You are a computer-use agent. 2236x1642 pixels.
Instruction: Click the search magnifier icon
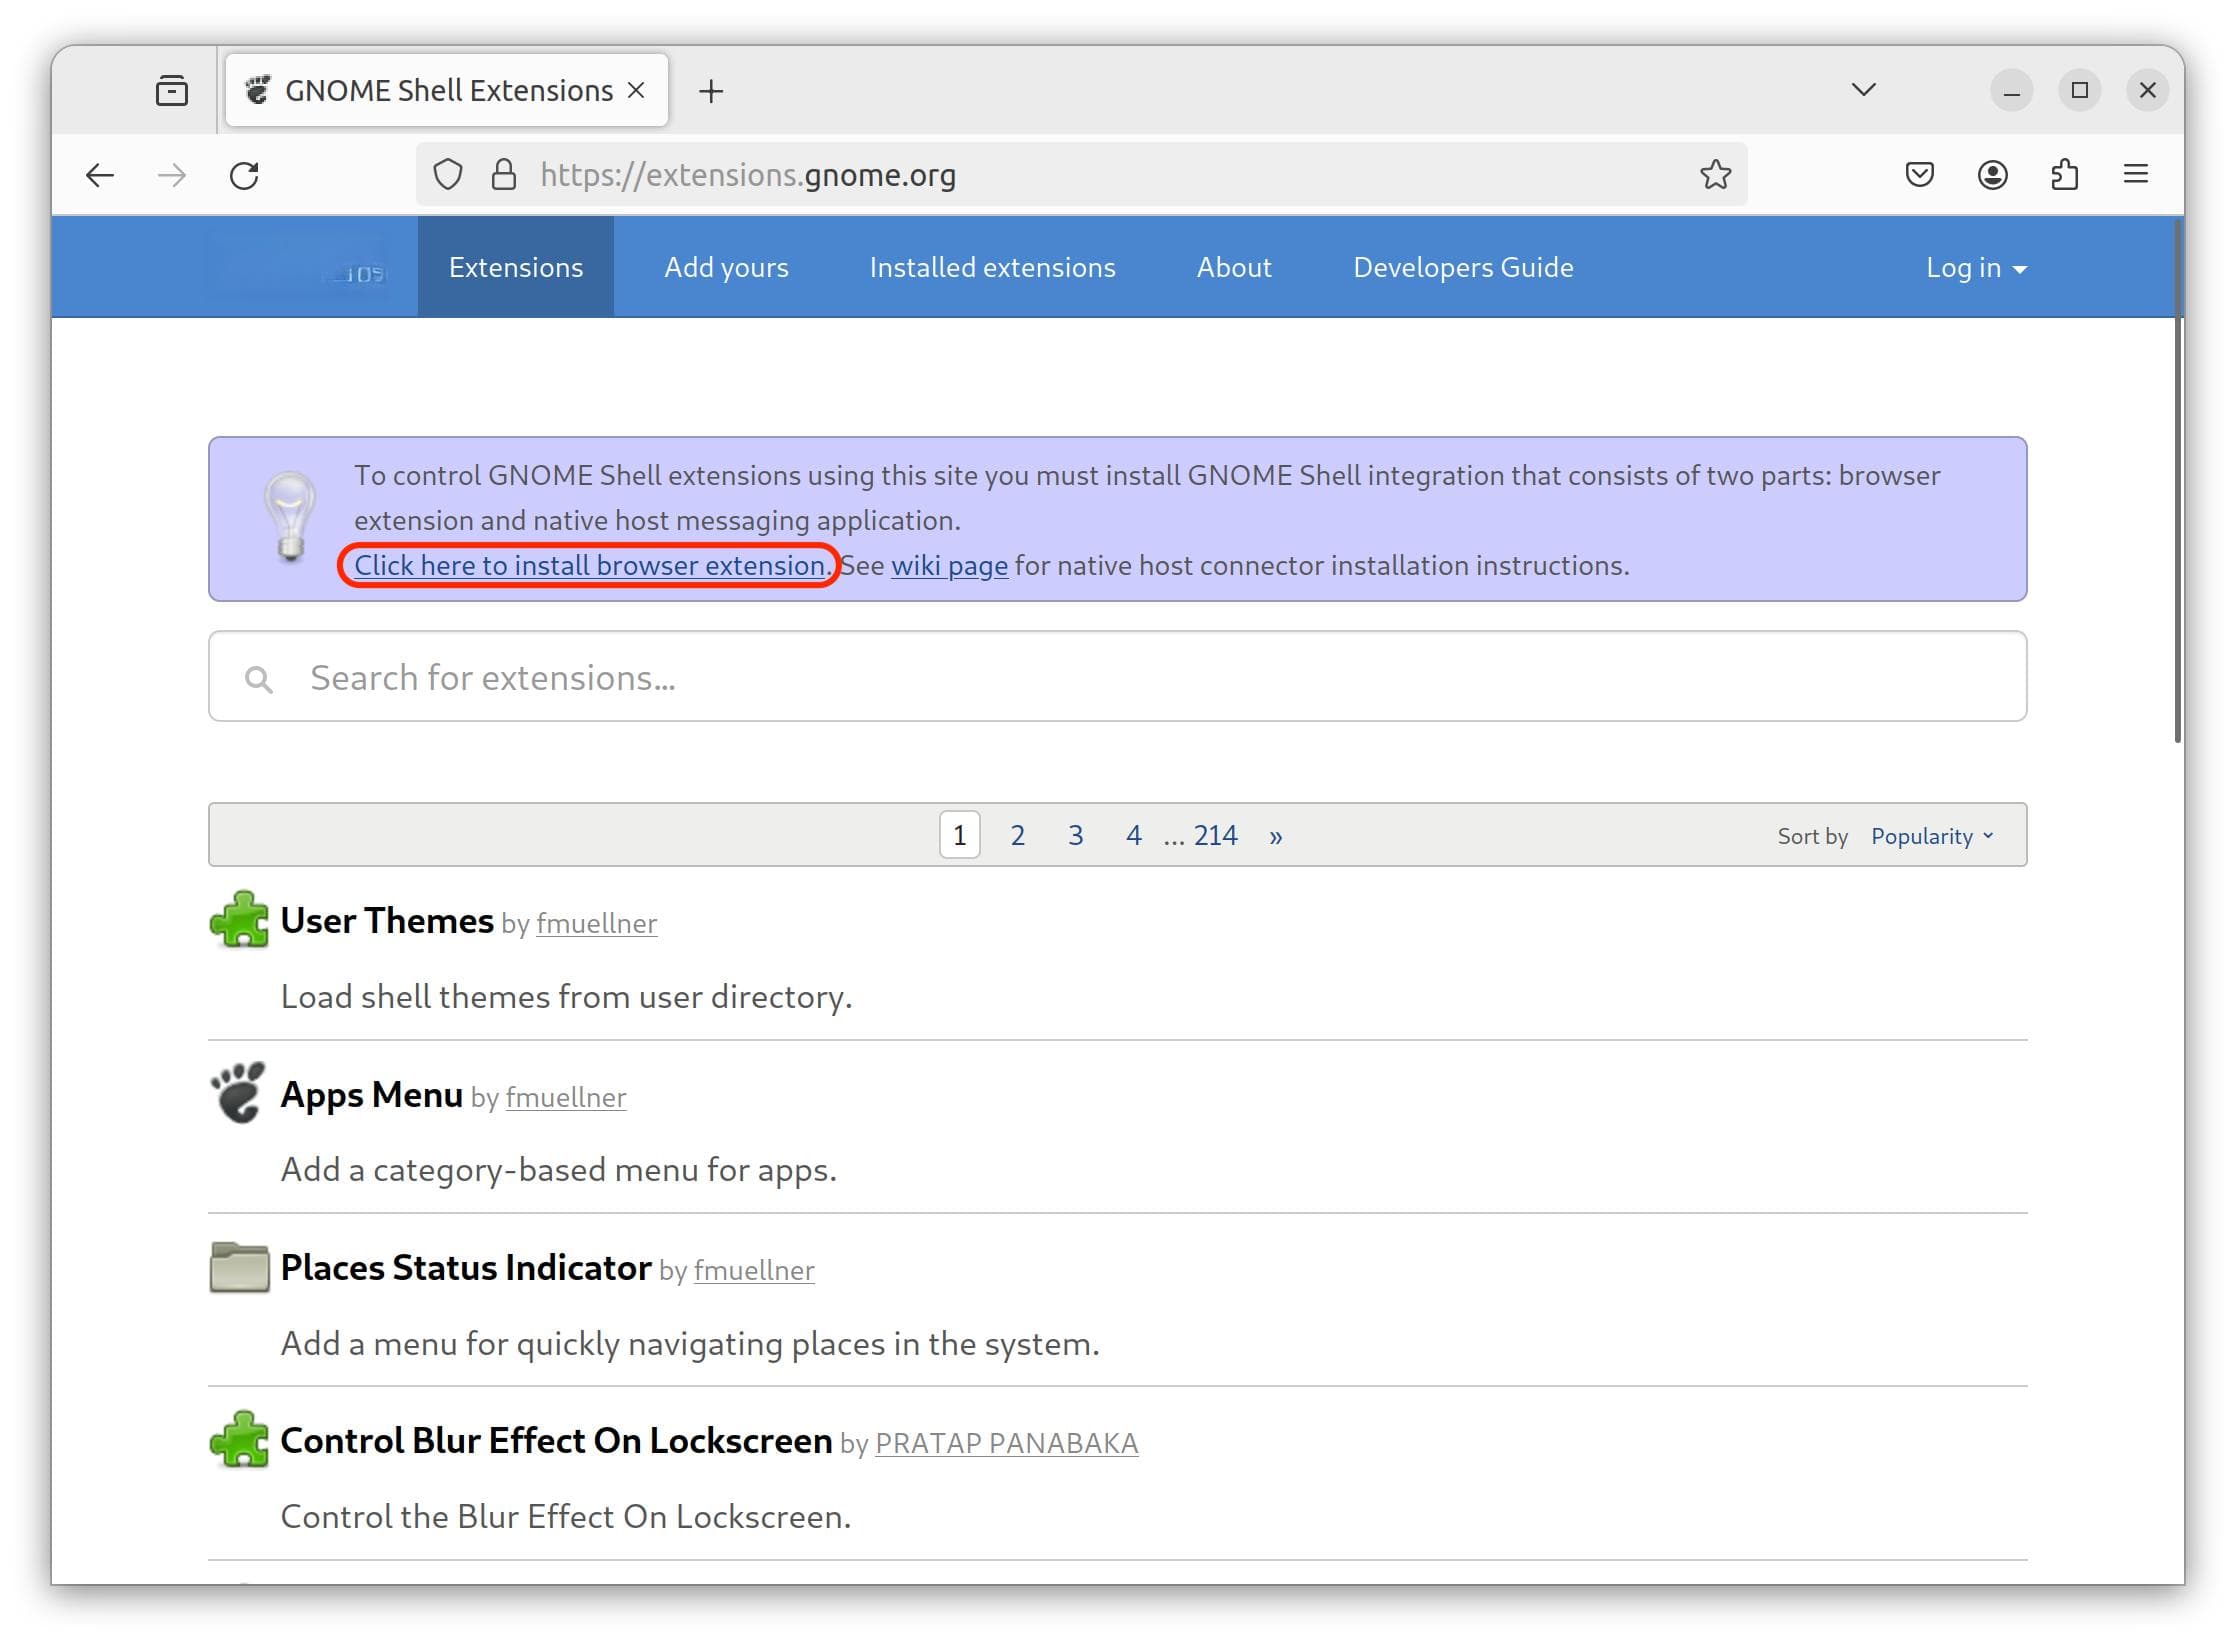coord(259,680)
